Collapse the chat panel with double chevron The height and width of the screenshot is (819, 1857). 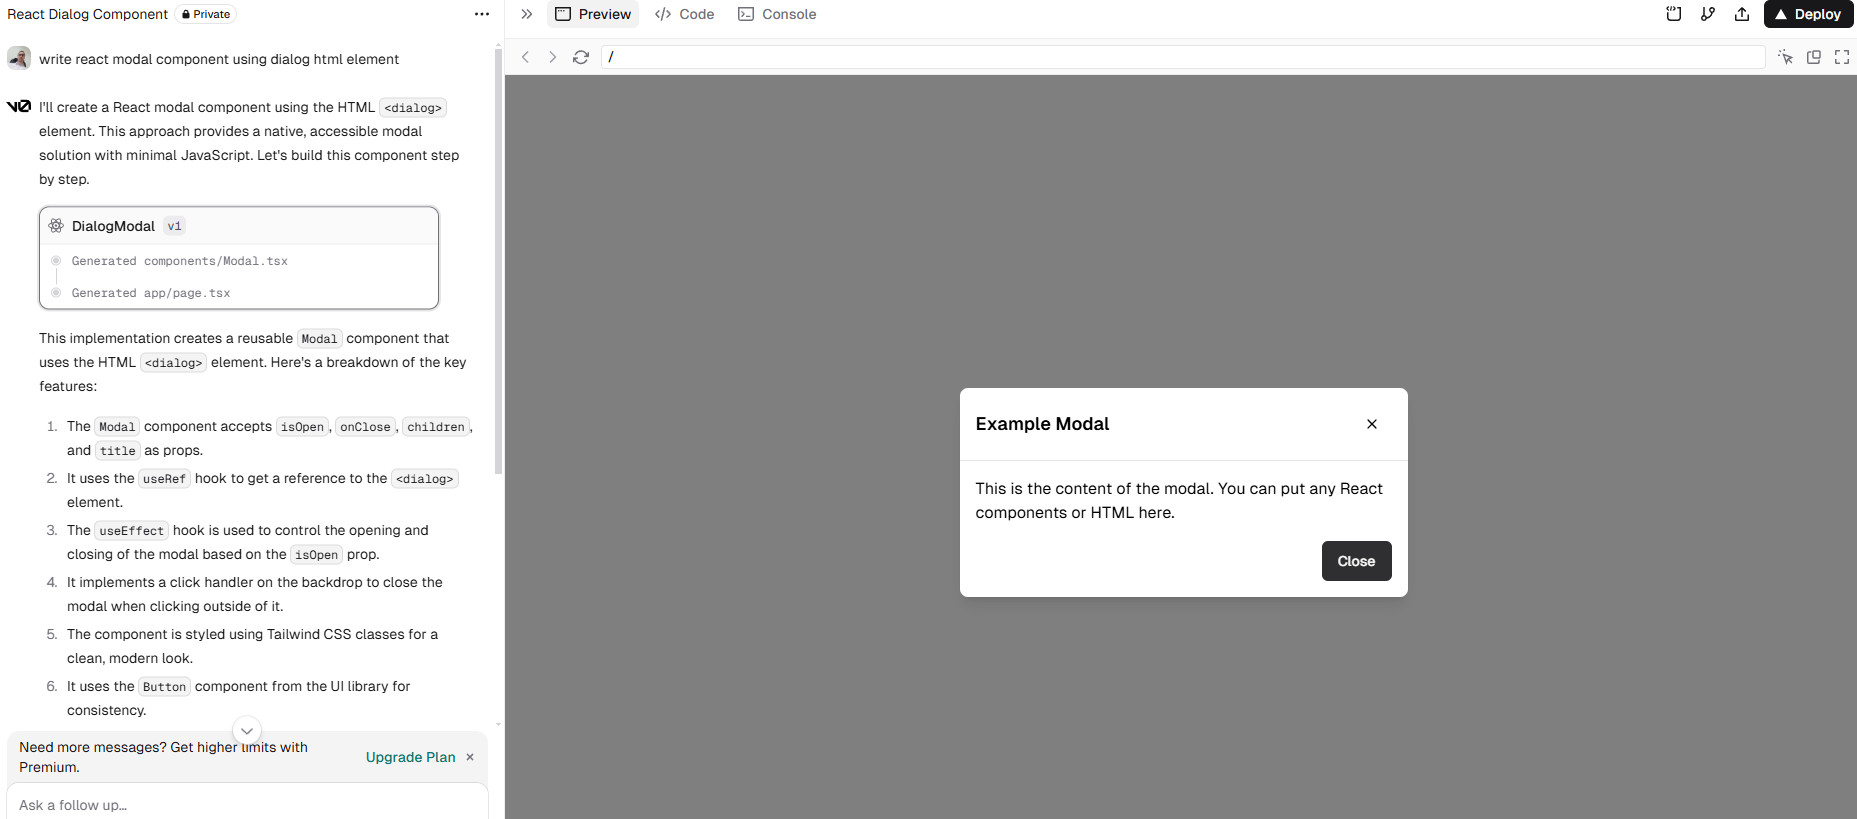(x=527, y=14)
